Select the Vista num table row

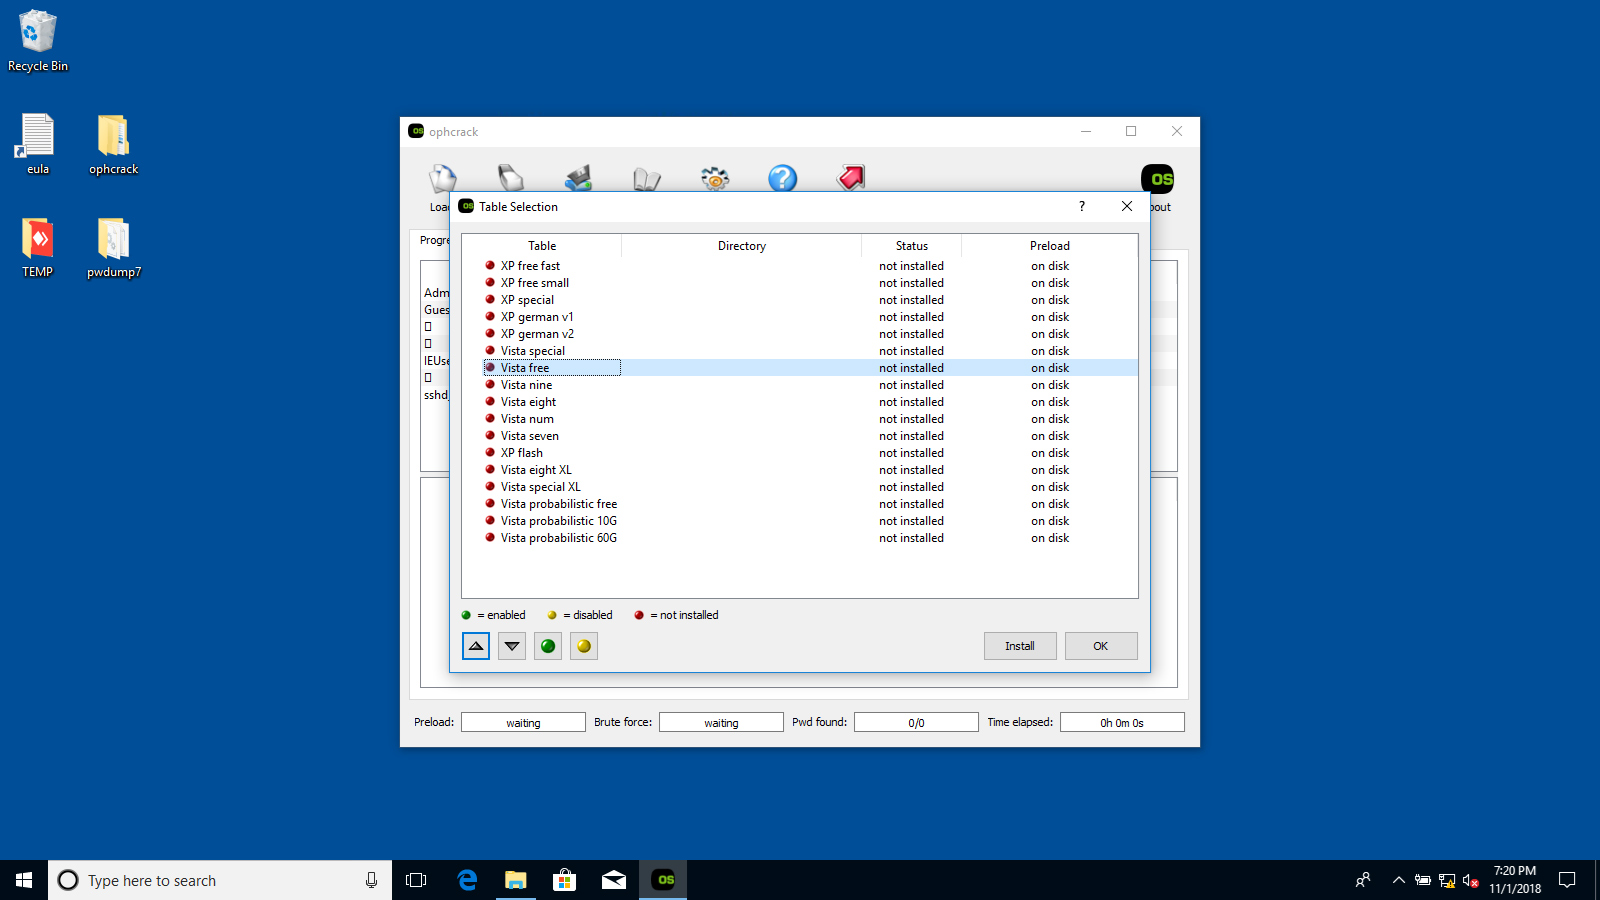[x=800, y=419]
